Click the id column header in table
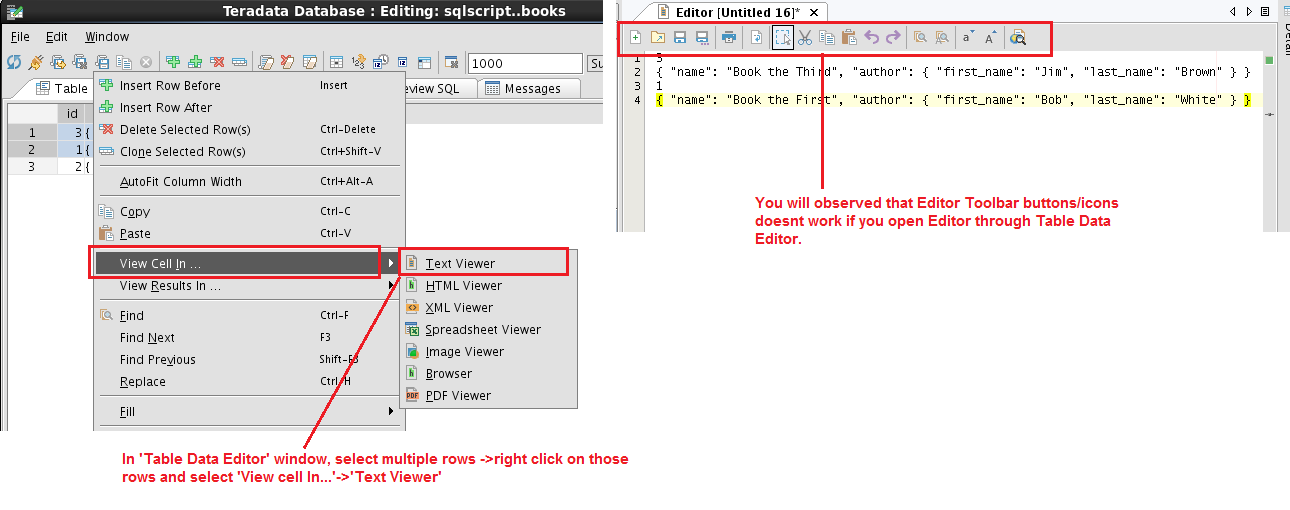1290x510 pixels. 72,114
